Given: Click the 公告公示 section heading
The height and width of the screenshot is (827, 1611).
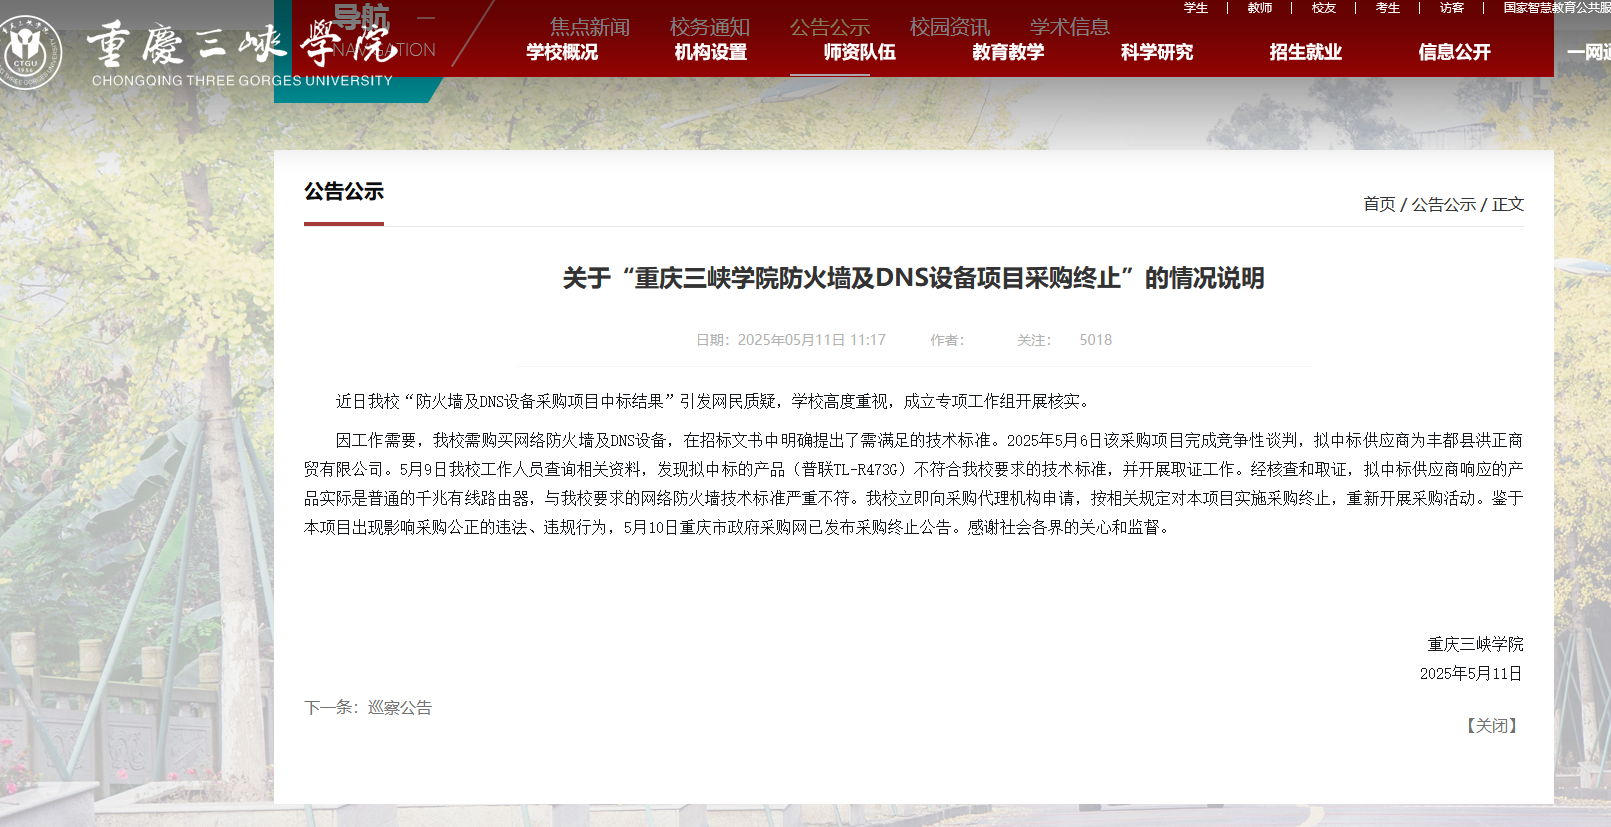Looking at the screenshot, I should point(344,191).
